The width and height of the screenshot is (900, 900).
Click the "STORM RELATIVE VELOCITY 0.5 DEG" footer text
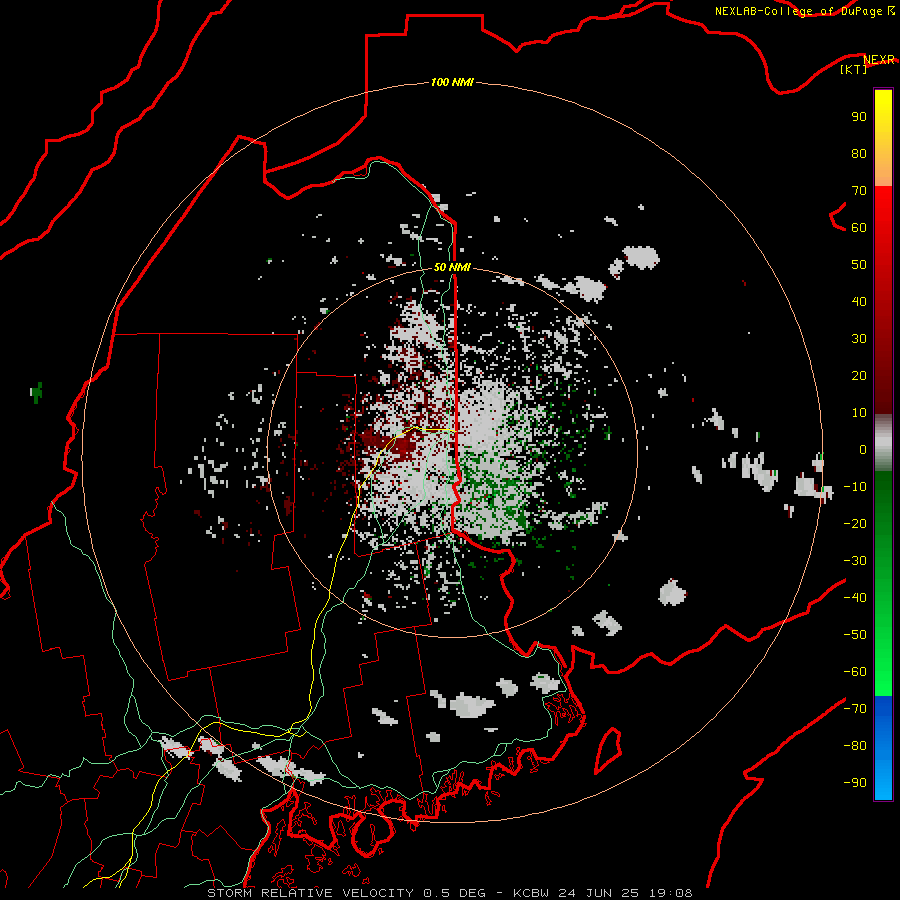(x=346, y=893)
